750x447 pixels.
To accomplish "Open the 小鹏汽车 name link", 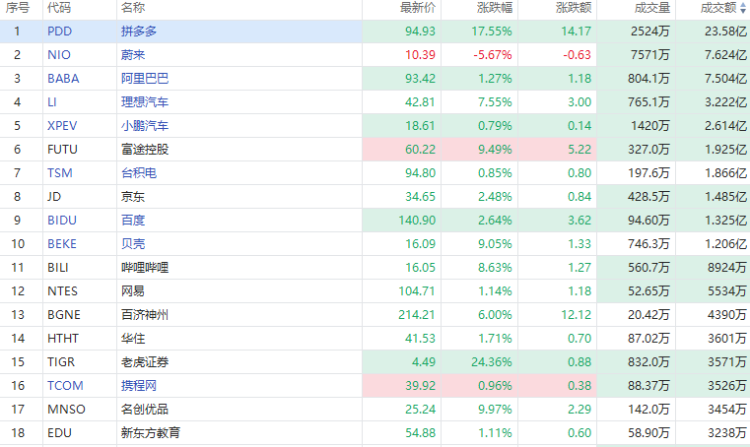I will click(145, 125).
